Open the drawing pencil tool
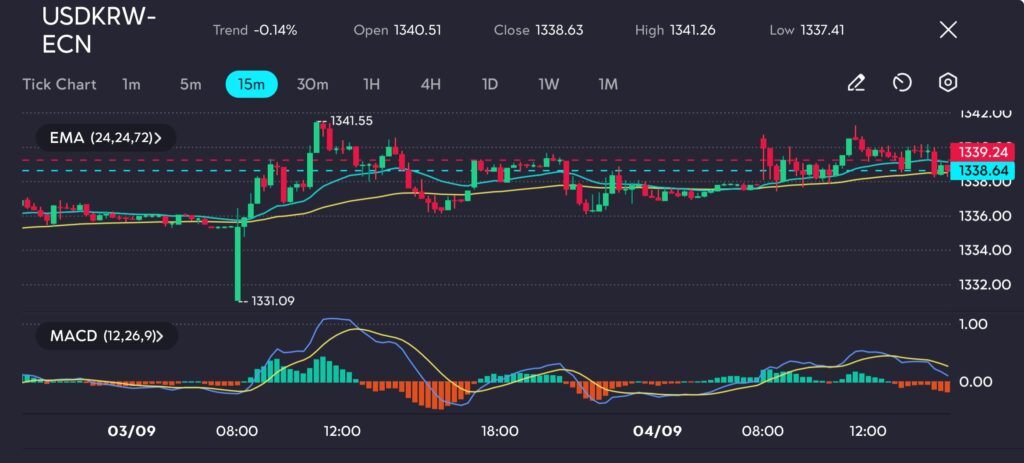1024x463 pixels. tap(856, 83)
